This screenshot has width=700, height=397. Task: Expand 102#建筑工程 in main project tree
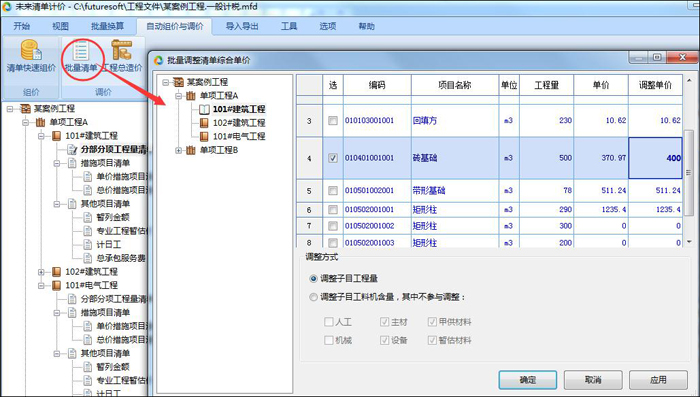42,272
